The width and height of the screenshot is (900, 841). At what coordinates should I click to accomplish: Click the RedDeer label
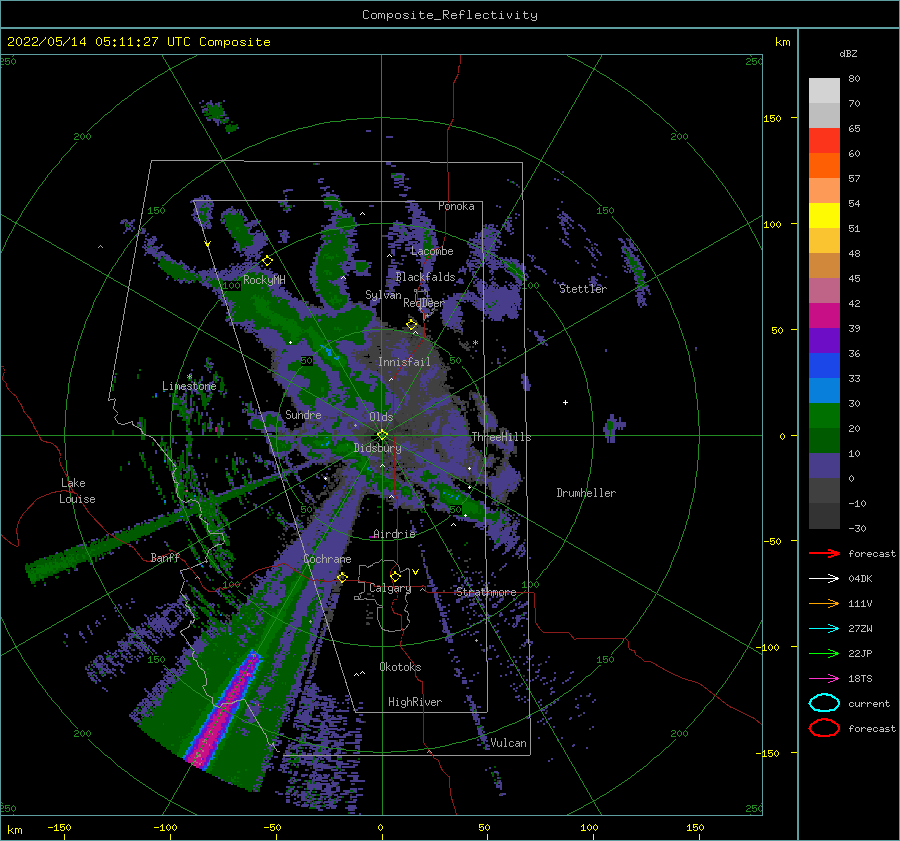pos(424,303)
